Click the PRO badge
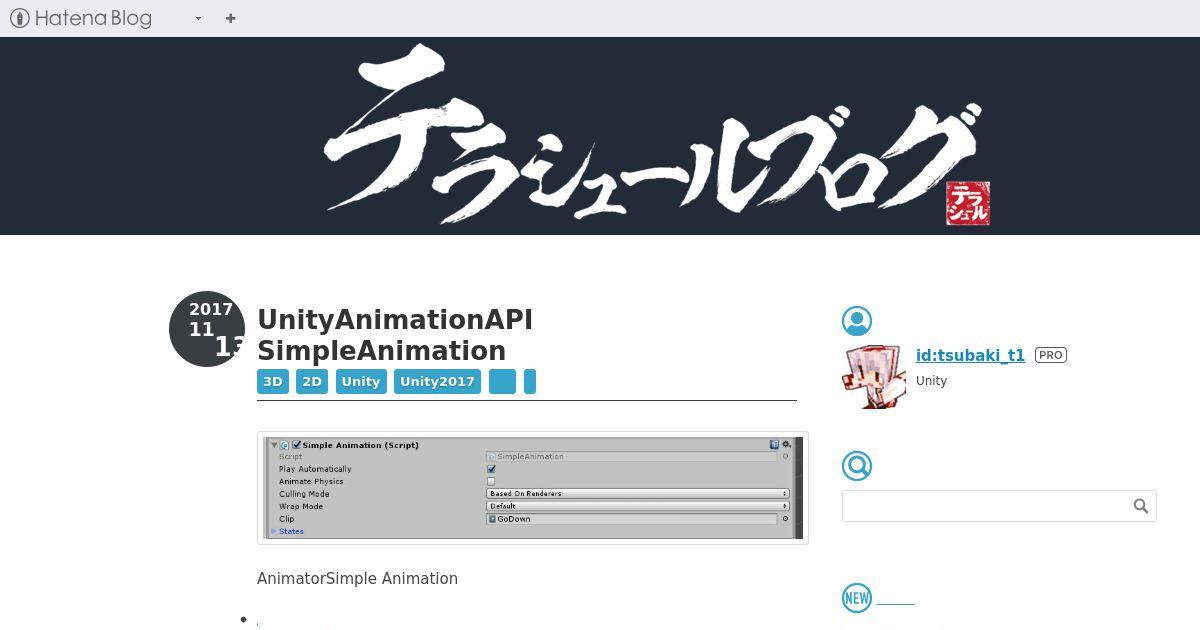This screenshot has width=1200, height=630. 1050,355
